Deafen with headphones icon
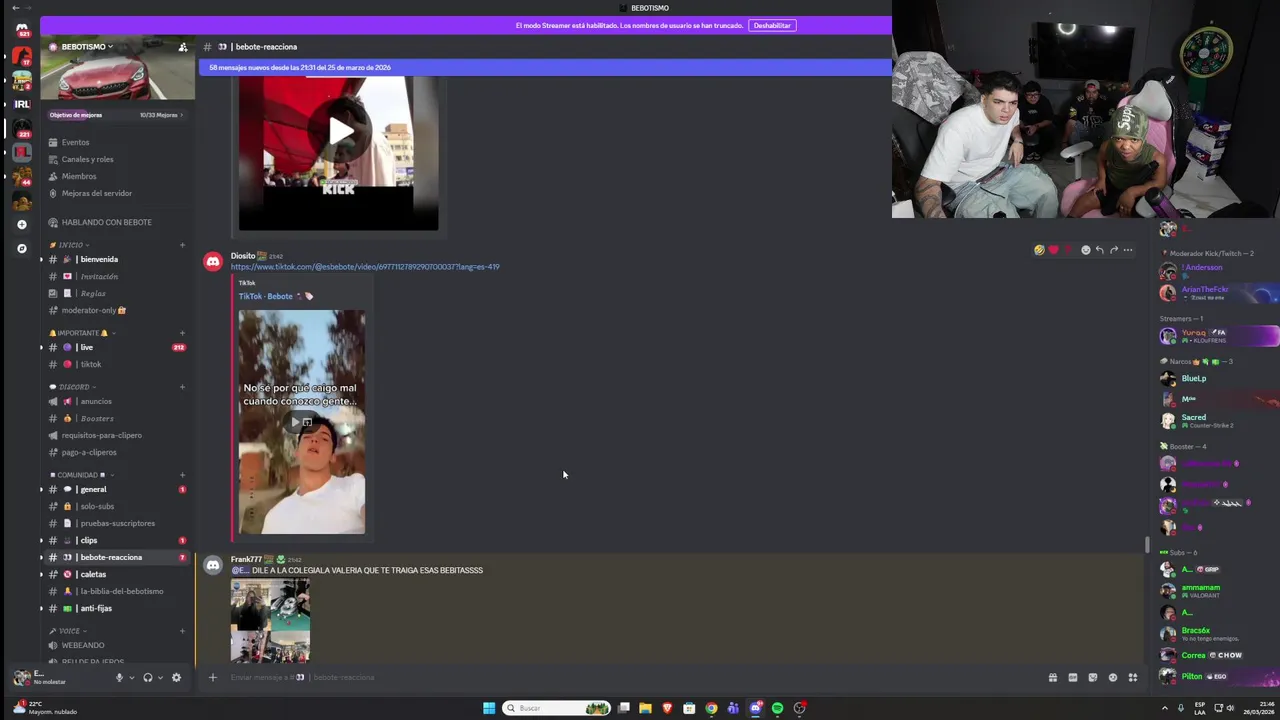 148,677
